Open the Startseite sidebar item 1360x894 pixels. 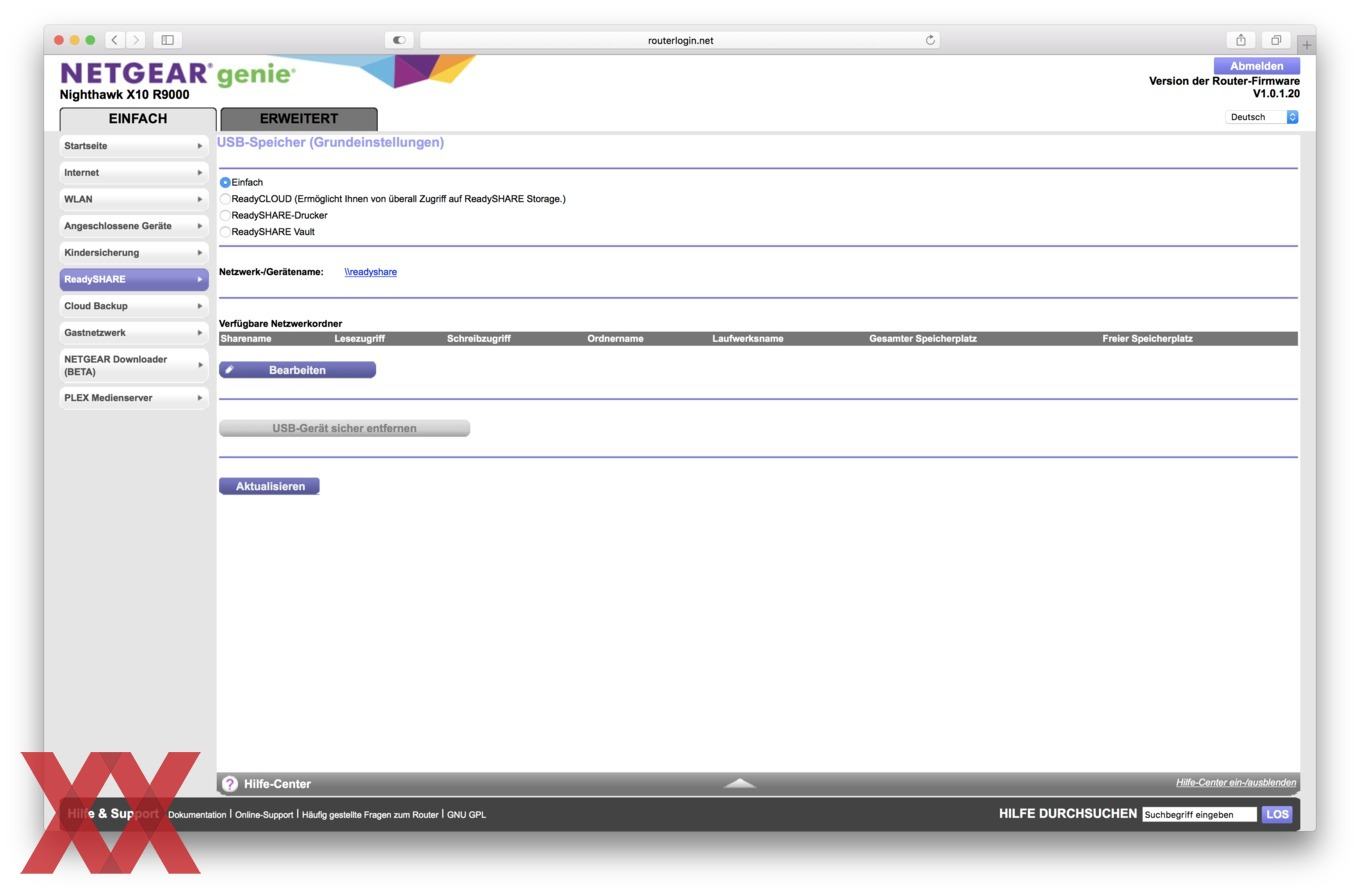[x=134, y=146]
